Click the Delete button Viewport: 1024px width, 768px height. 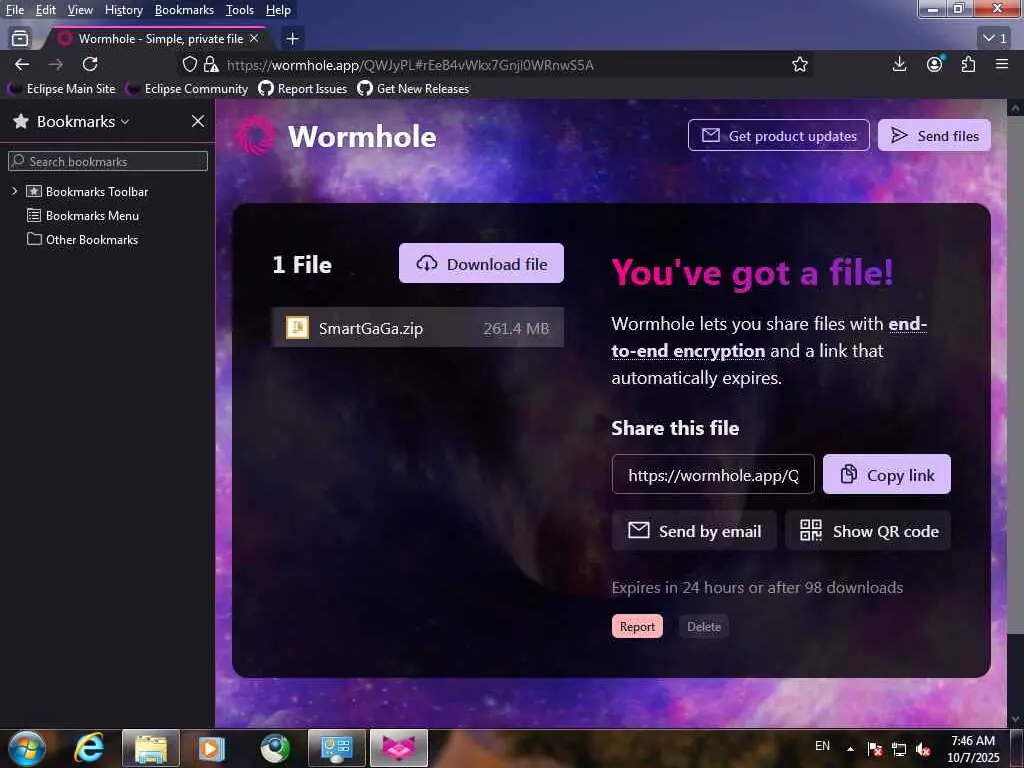tap(704, 626)
